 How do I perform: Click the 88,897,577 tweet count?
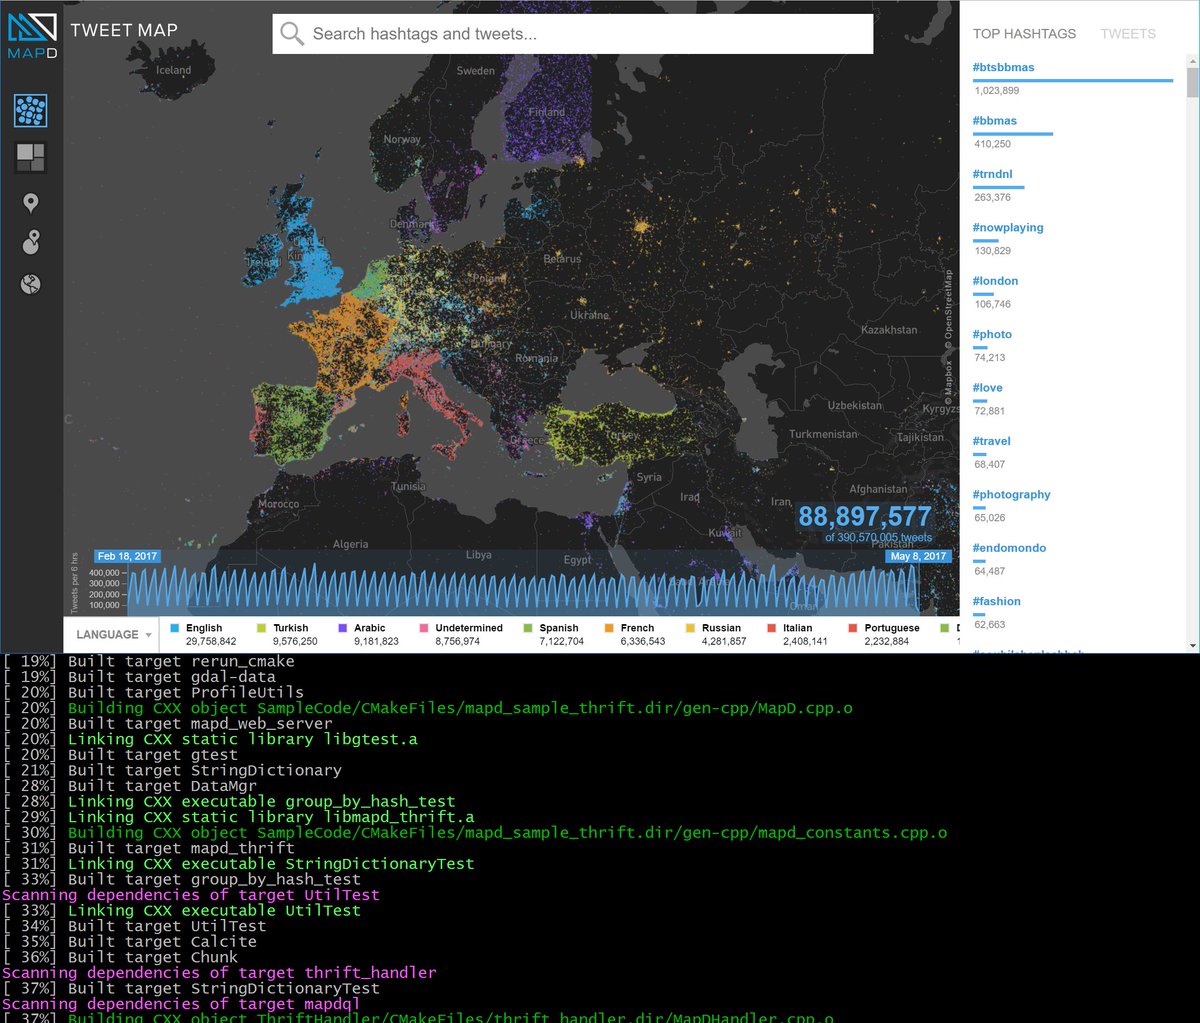pos(864,517)
